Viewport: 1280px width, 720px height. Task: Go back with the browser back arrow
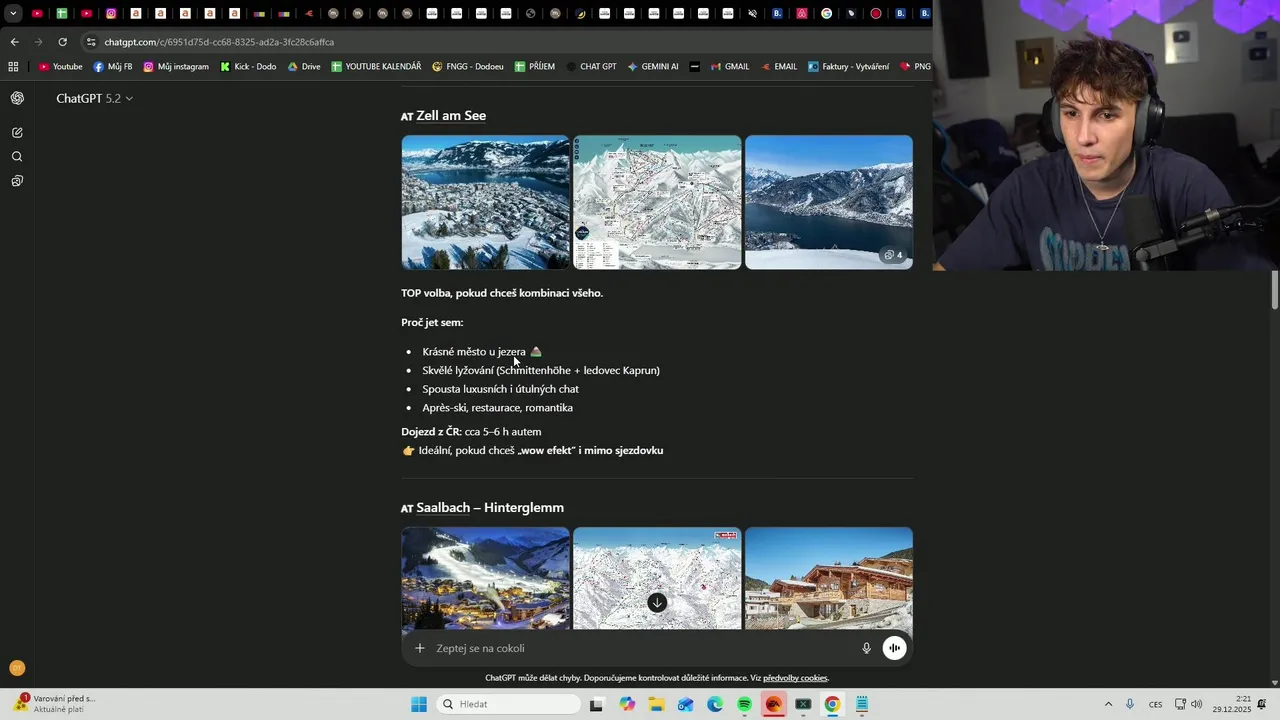tap(14, 42)
